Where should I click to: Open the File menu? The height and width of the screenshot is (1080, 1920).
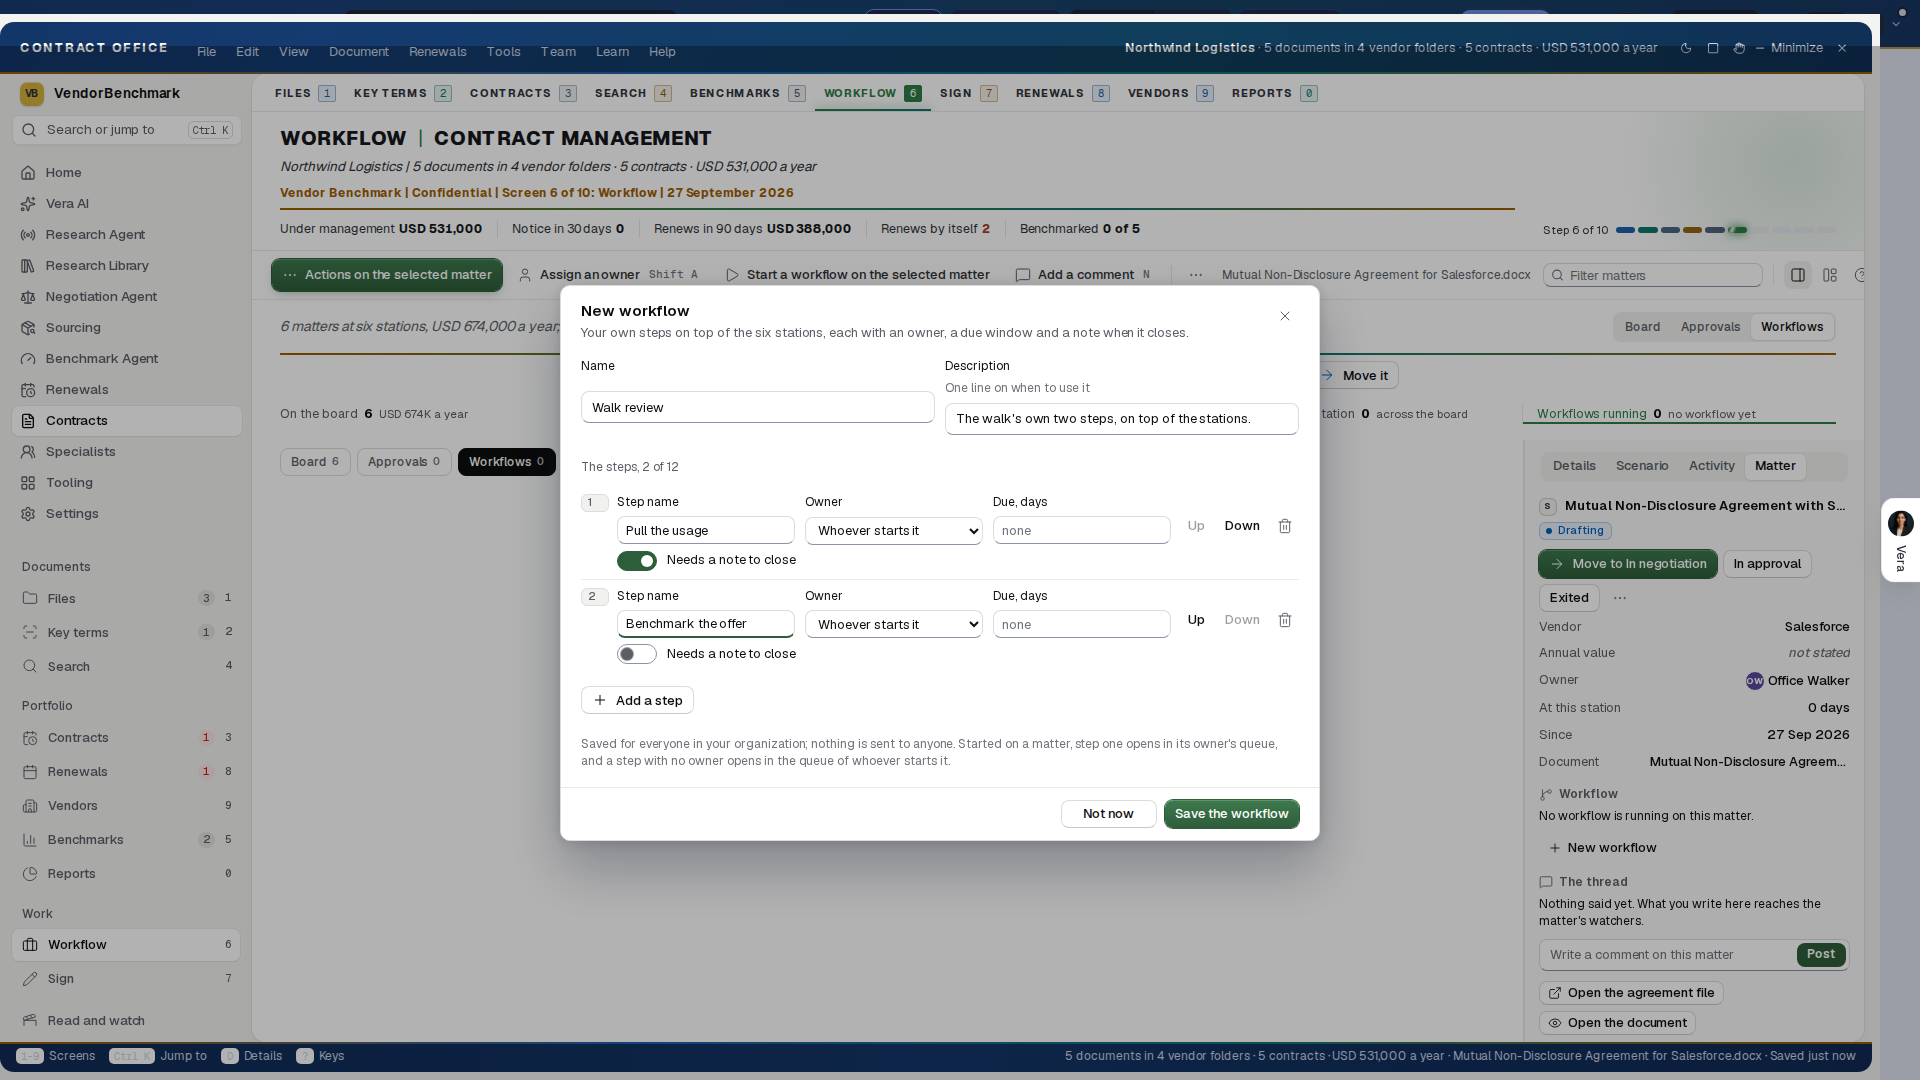(206, 51)
